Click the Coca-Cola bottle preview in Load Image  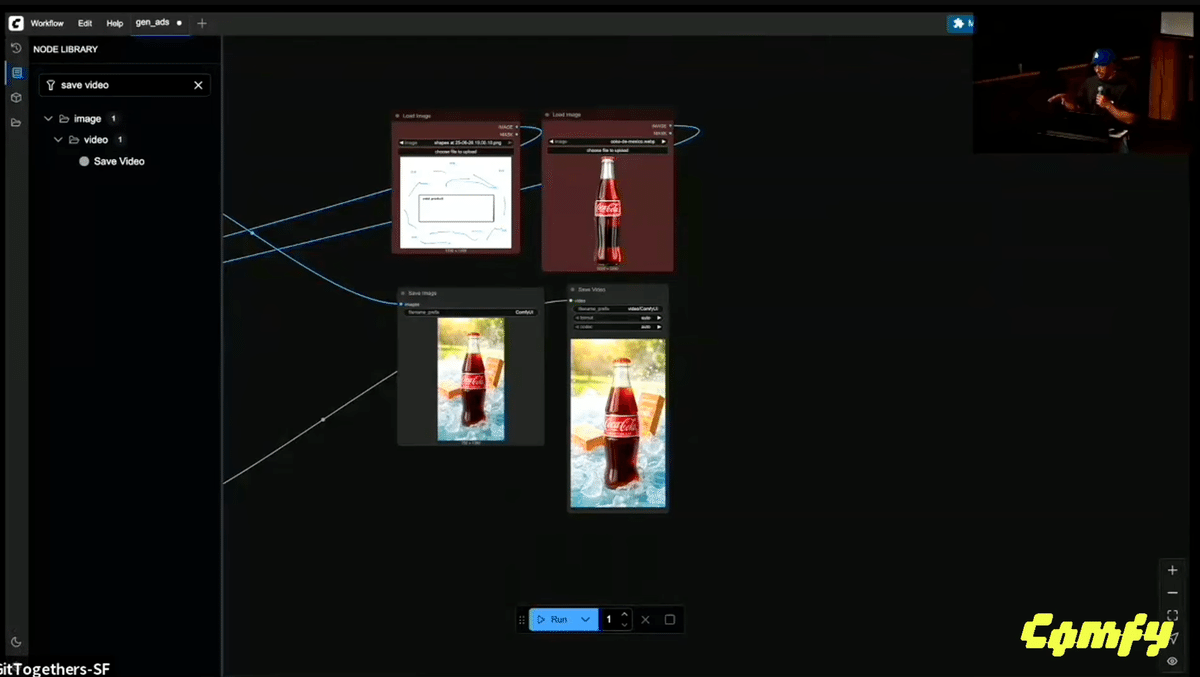(x=607, y=211)
